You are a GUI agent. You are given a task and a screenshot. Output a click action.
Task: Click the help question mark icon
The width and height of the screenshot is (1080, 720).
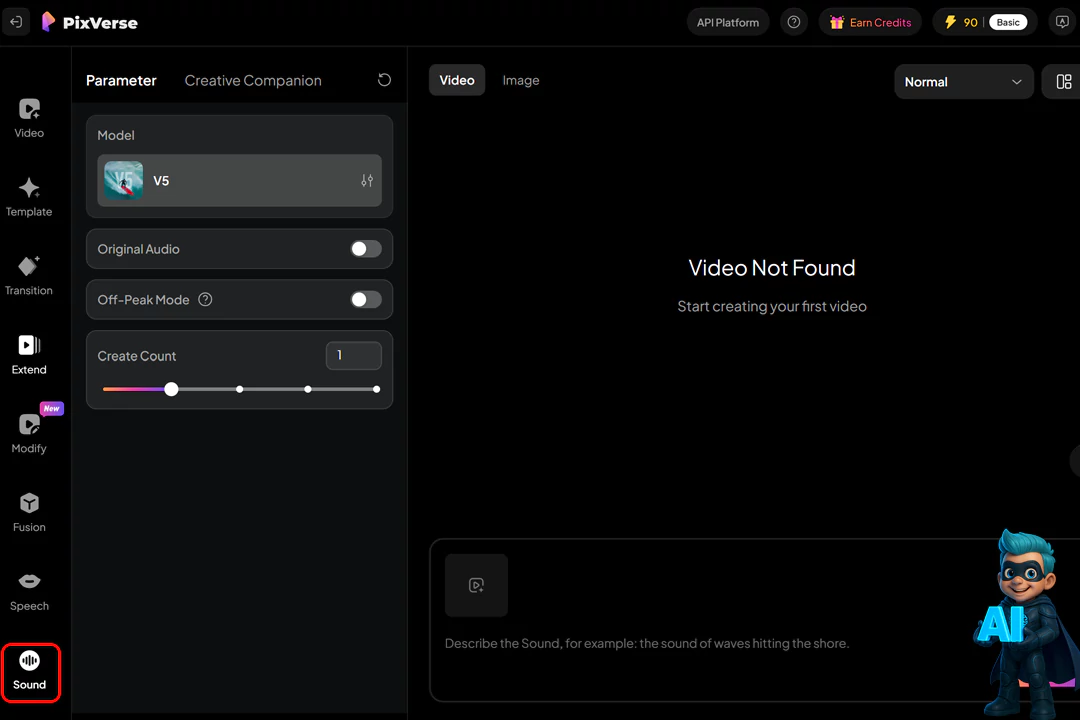[794, 22]
